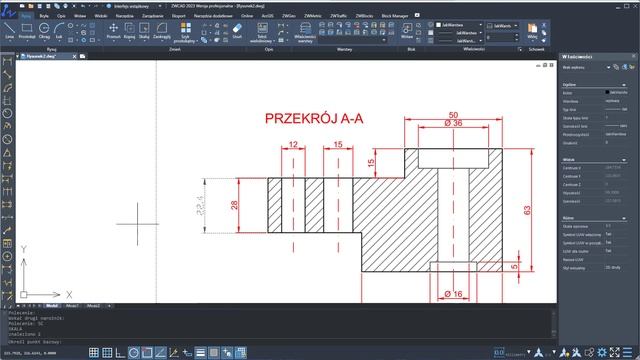Click the hatch tool icon in Rysuj panel
640x360 pixels.
pyautogui.click(x=71, y=40)
